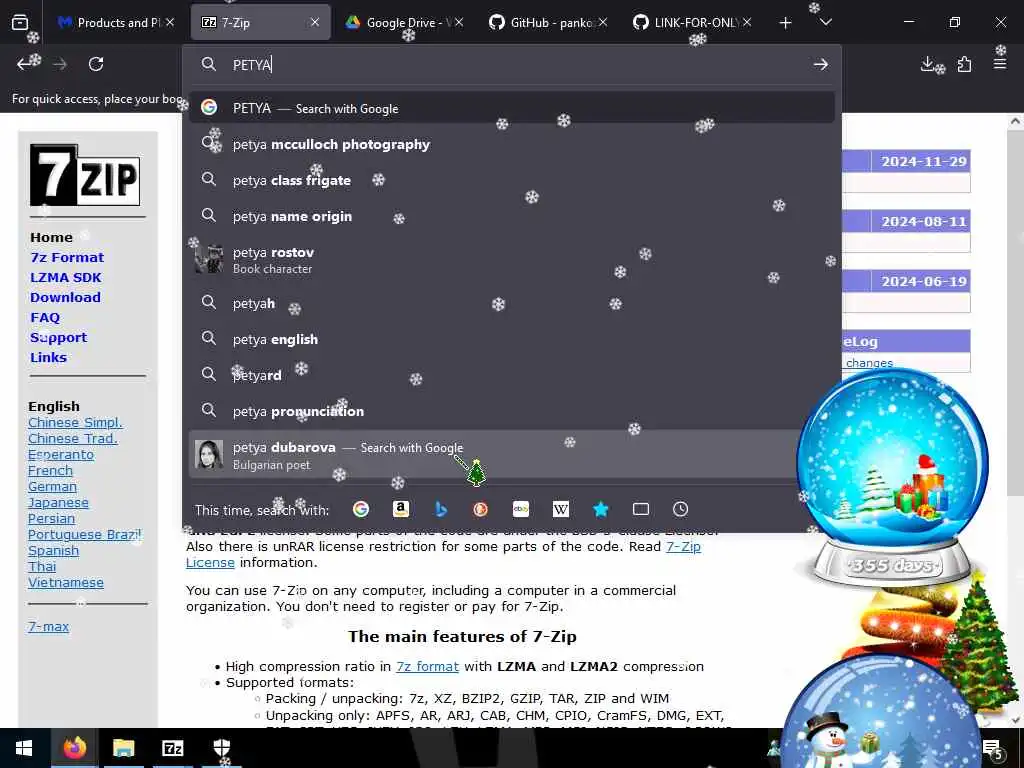Search this time with Wikipedia icon
1024x768 pixels.
pos(560,509)
